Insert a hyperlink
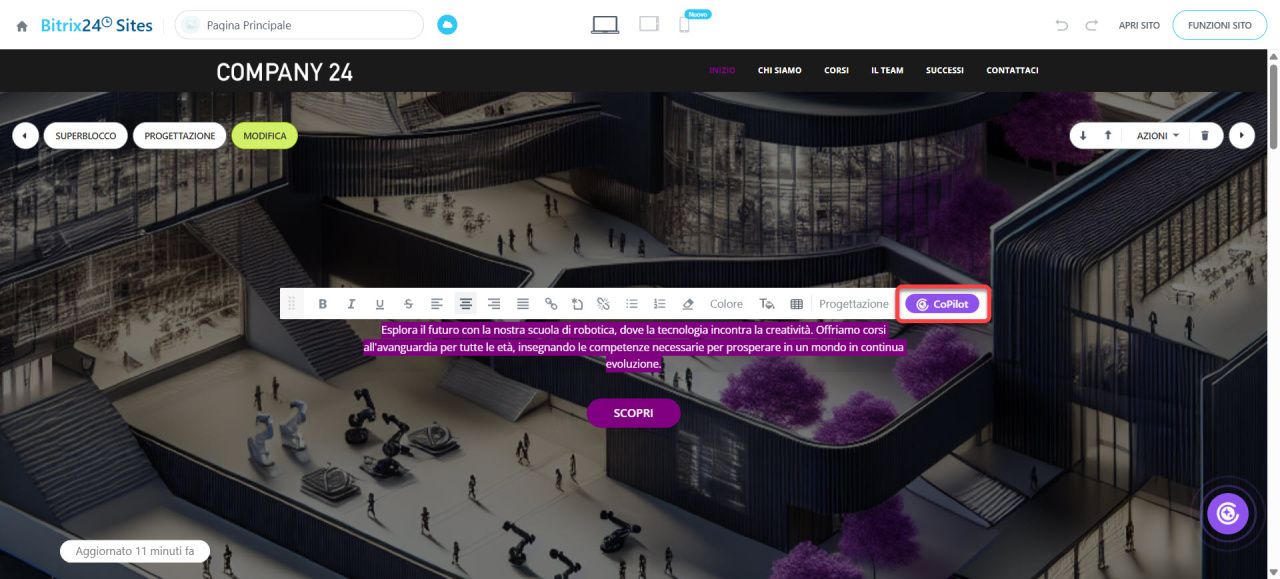This screenshot has width=1280, height=579. click(551, 304)
